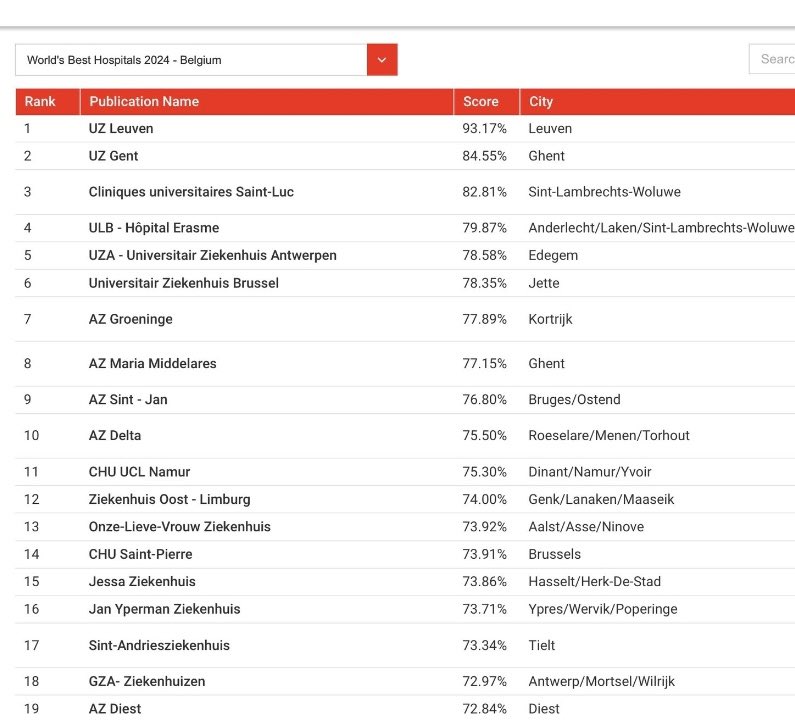
Task: Select the Sint-Lambrechts-Woluwe city cell
Action: [x=604, y=192]
